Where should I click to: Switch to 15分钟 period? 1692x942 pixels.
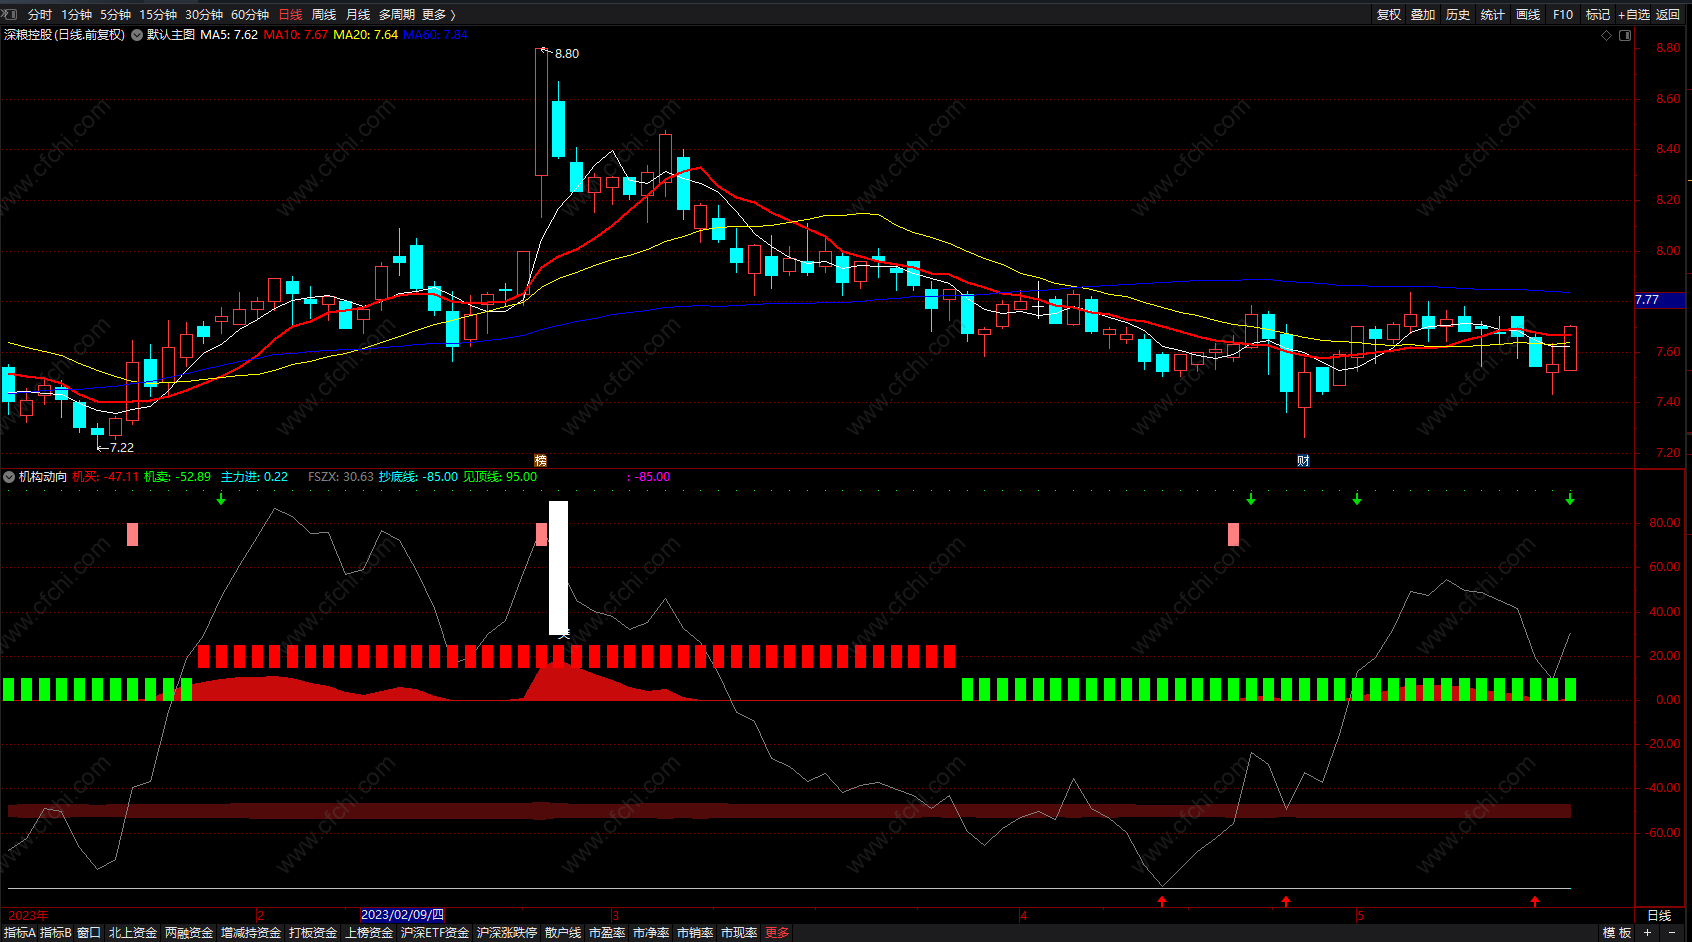point(158,14)
